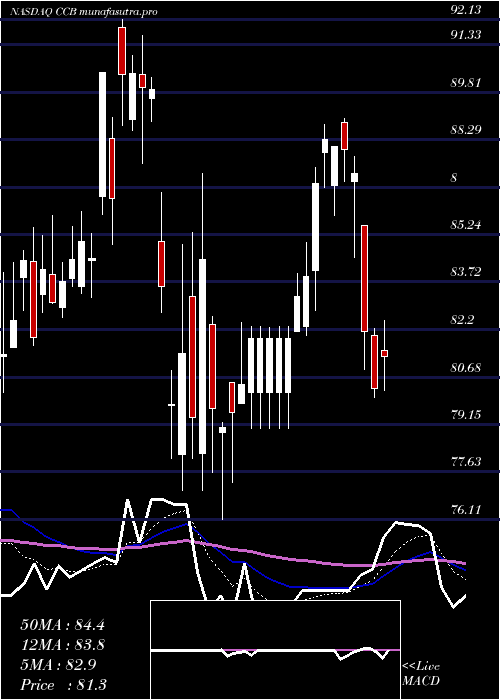Viewport: 500px width, 700px height.
Task: Click the 82.2 price axis label
Action: coord(462,320)
